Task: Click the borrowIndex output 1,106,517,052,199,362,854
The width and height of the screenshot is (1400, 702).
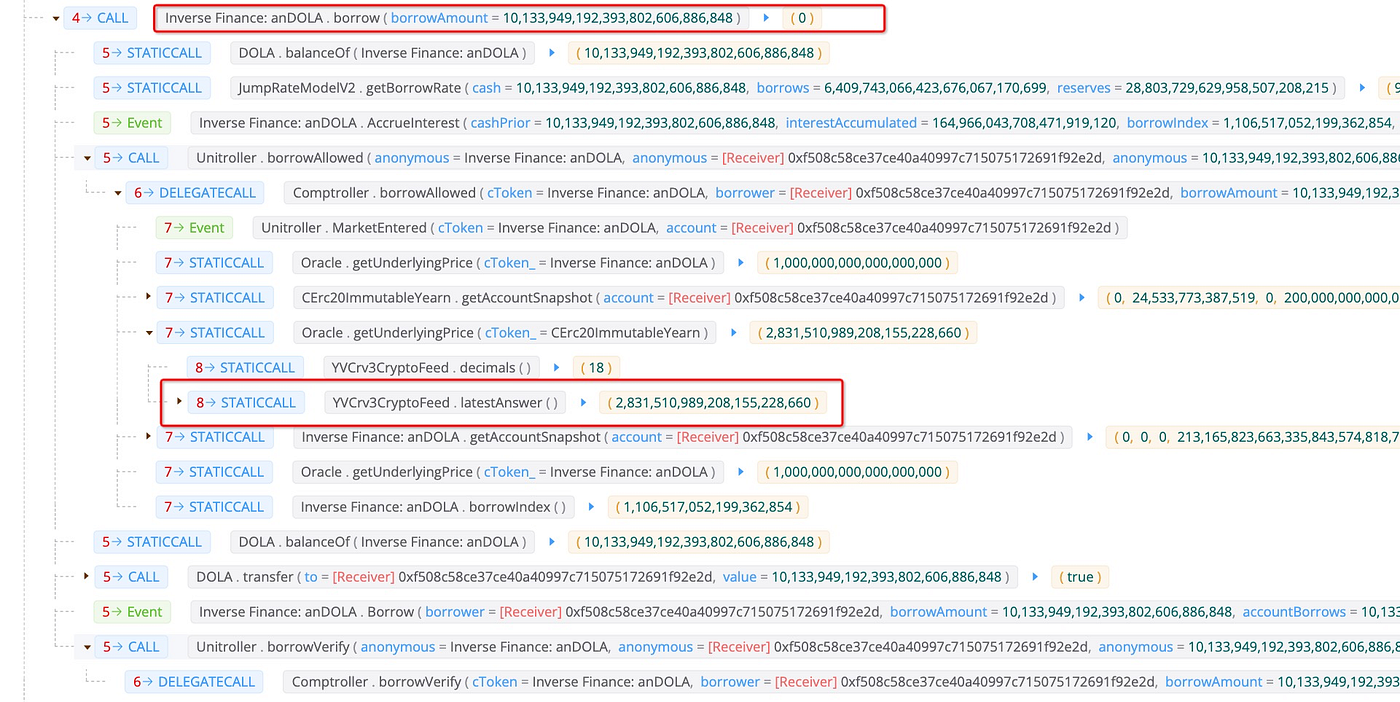Action: pos(707,507)
